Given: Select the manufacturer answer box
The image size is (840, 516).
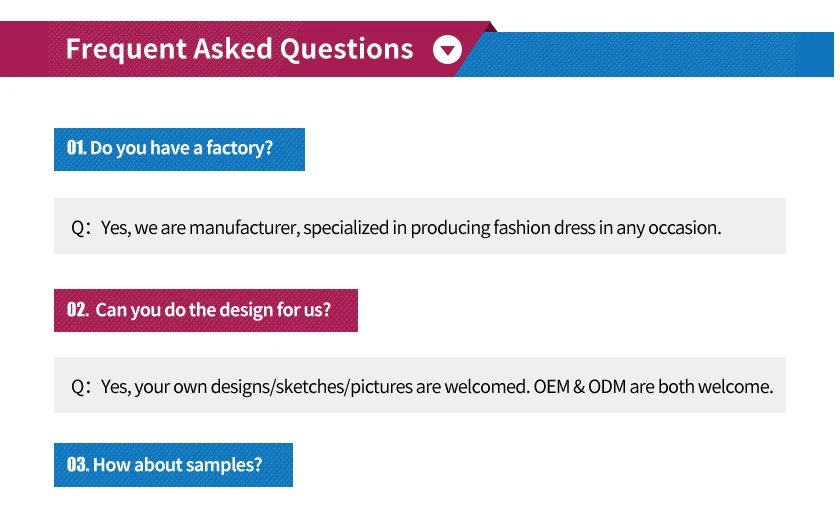Looking at the screenshot, I should click(420, 226).
